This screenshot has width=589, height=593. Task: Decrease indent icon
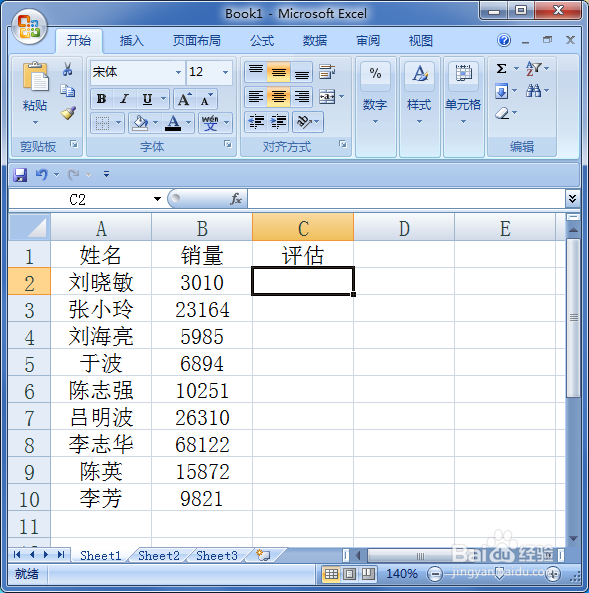coord(256,122)
